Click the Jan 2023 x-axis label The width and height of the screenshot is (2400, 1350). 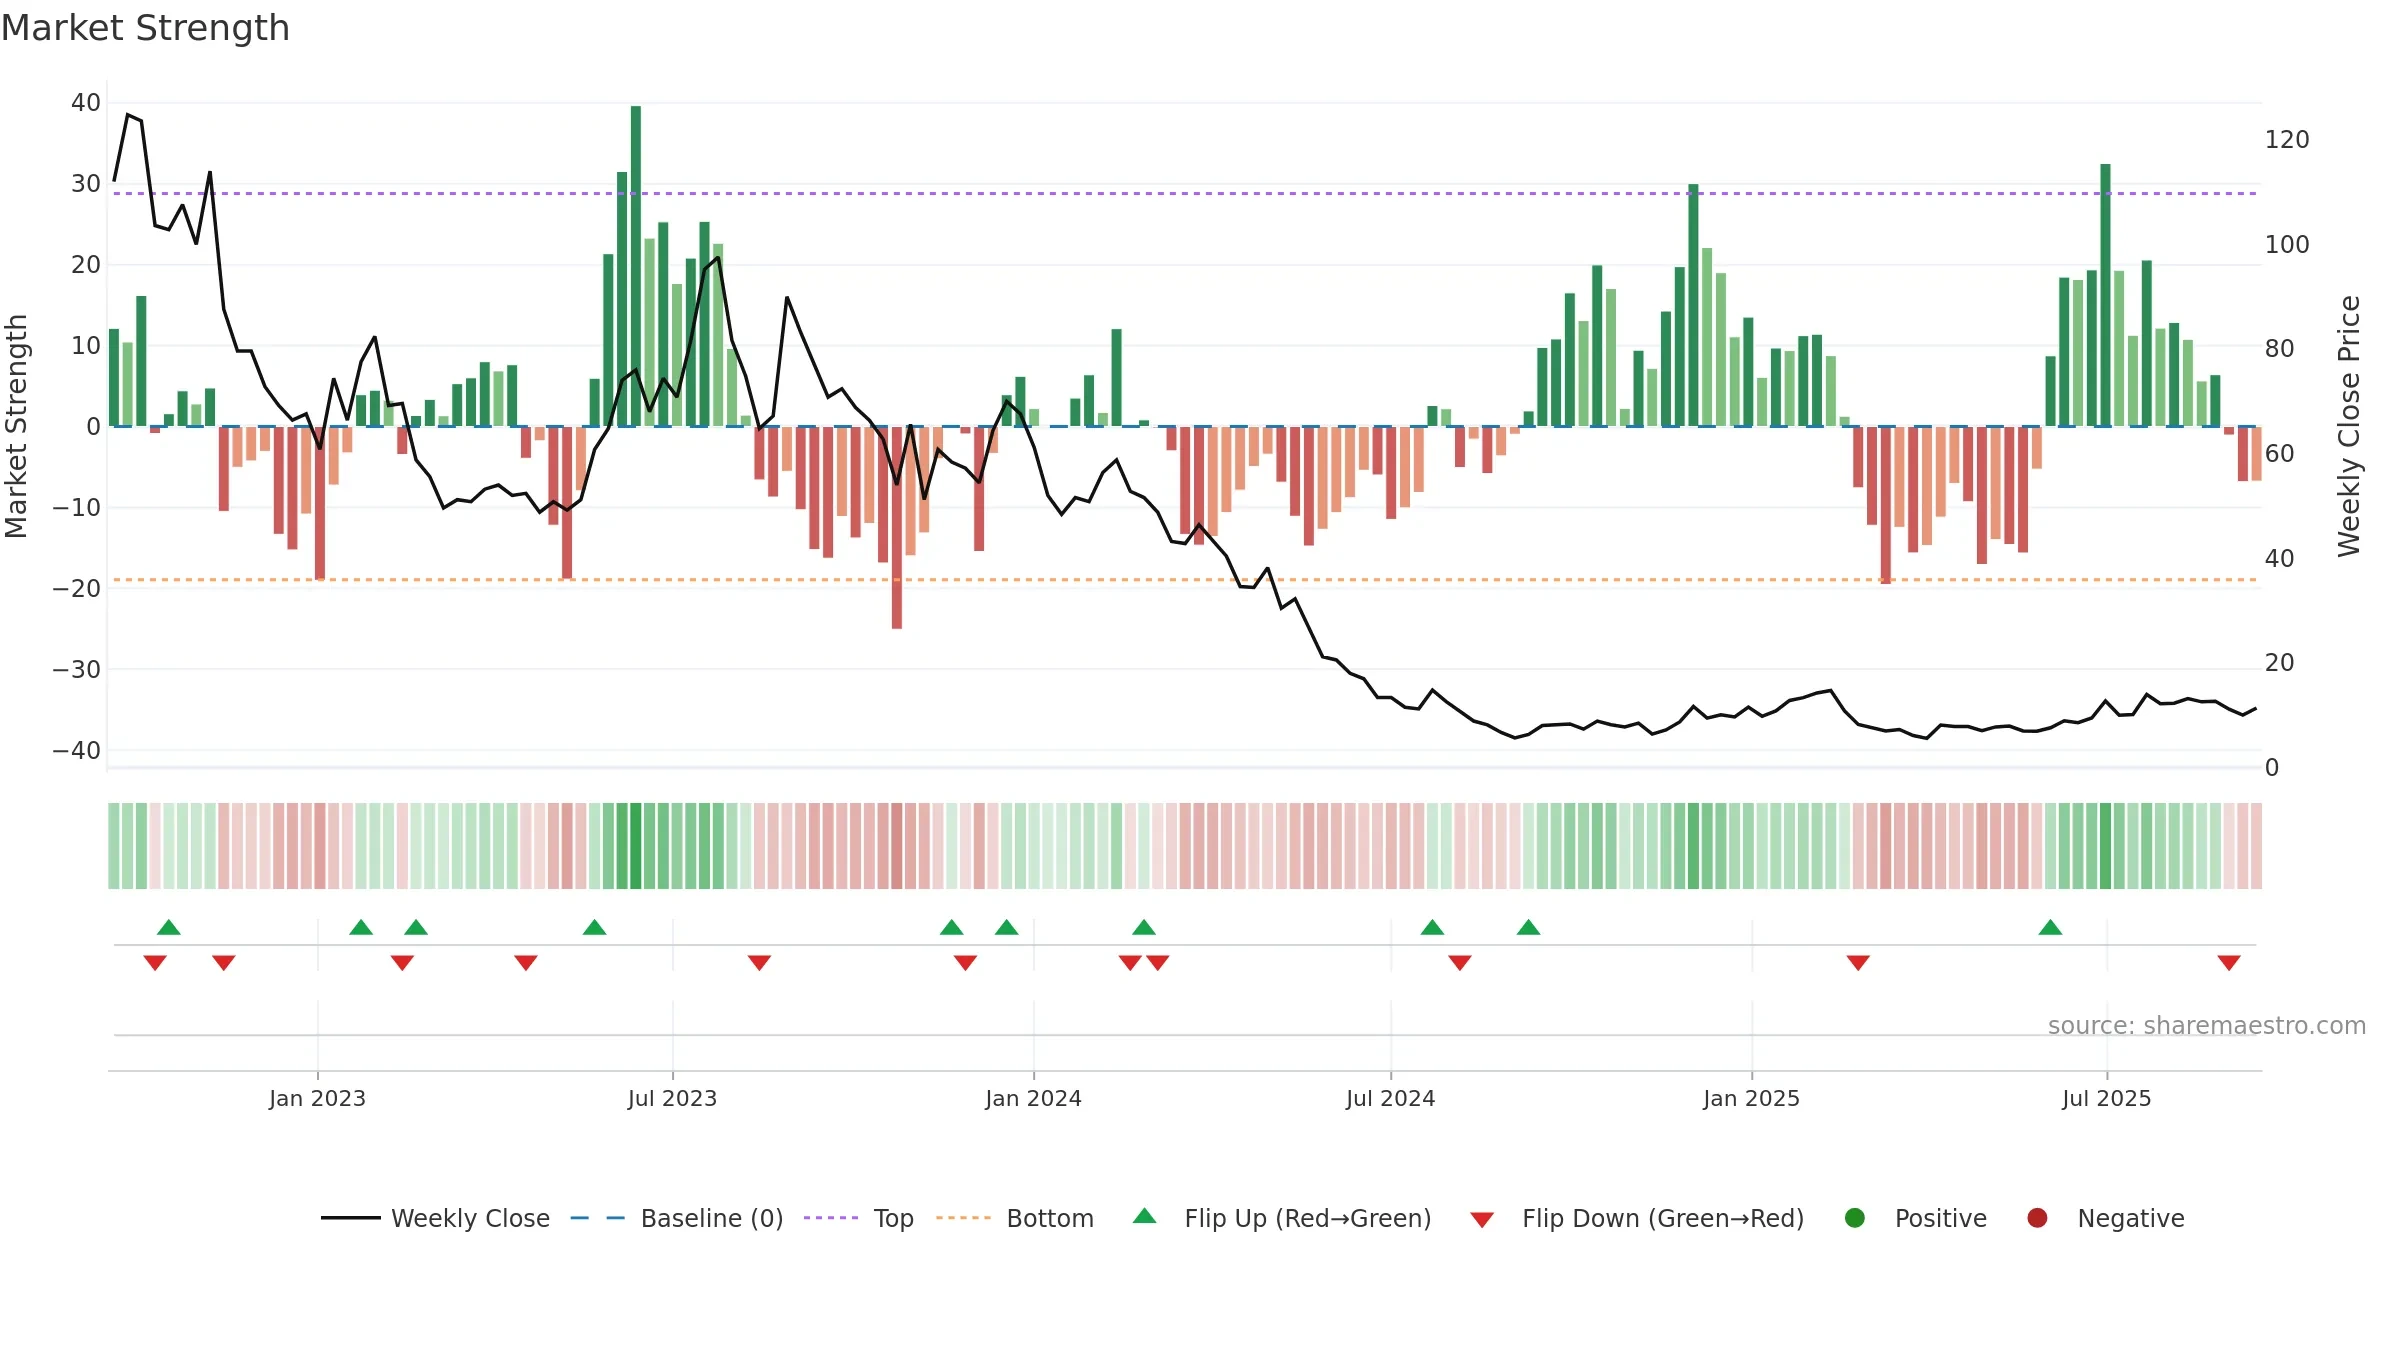click(317, 1098)
